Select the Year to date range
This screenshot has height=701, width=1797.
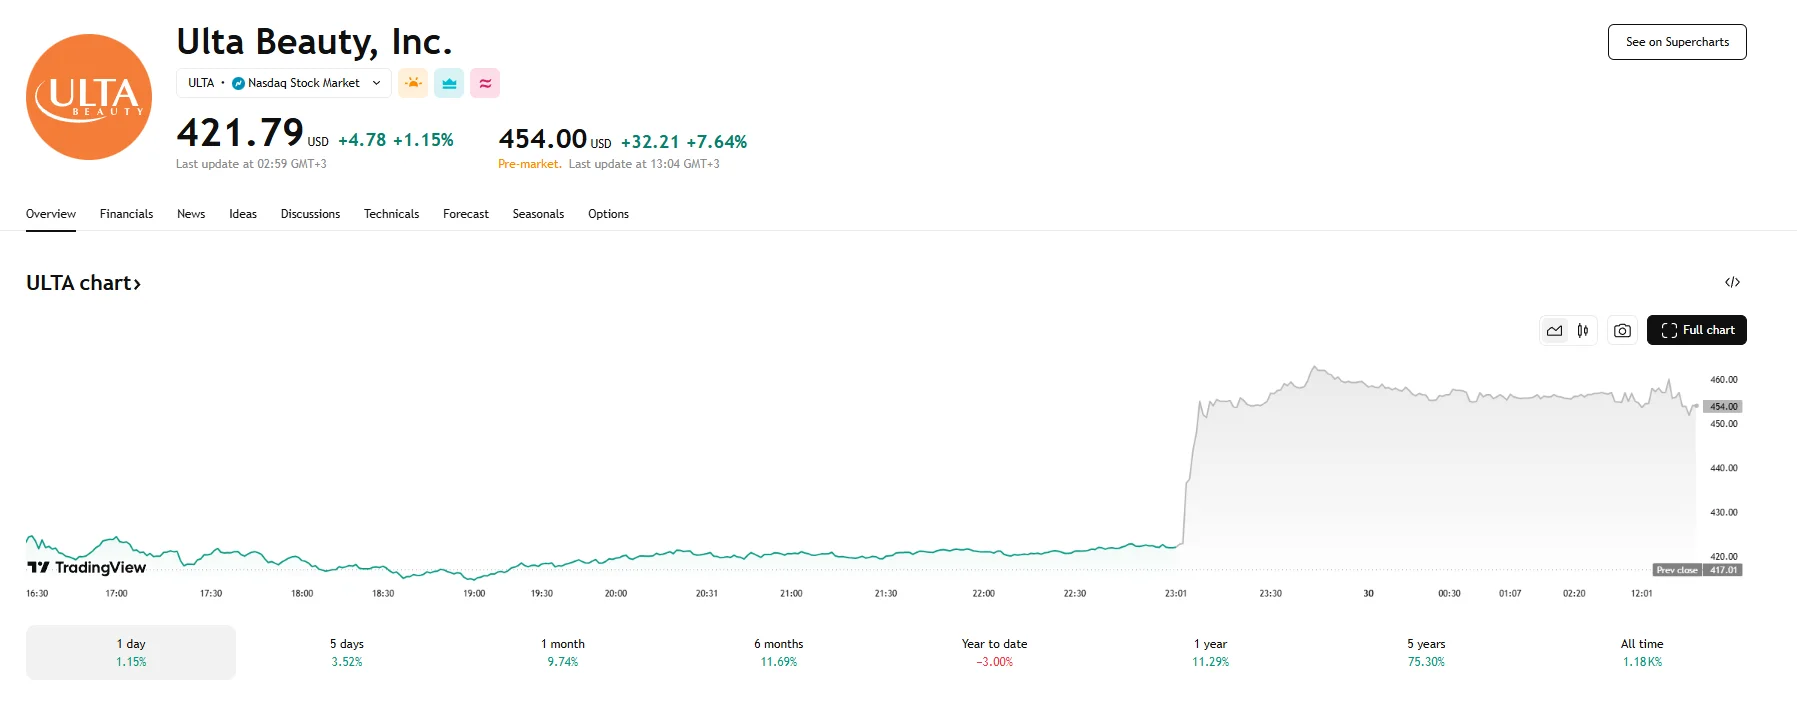coord(994,652)
